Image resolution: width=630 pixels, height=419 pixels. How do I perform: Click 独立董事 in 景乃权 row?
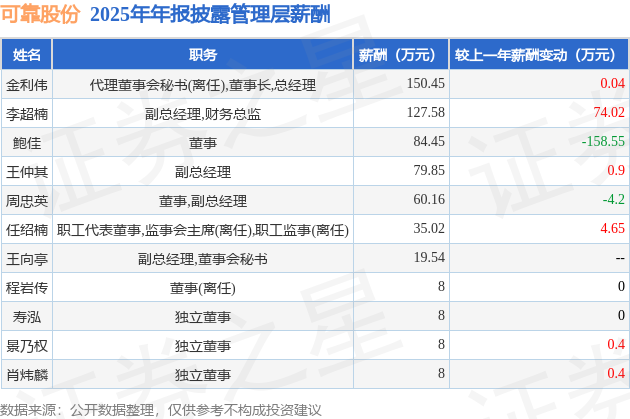click(x=203, y=346)
